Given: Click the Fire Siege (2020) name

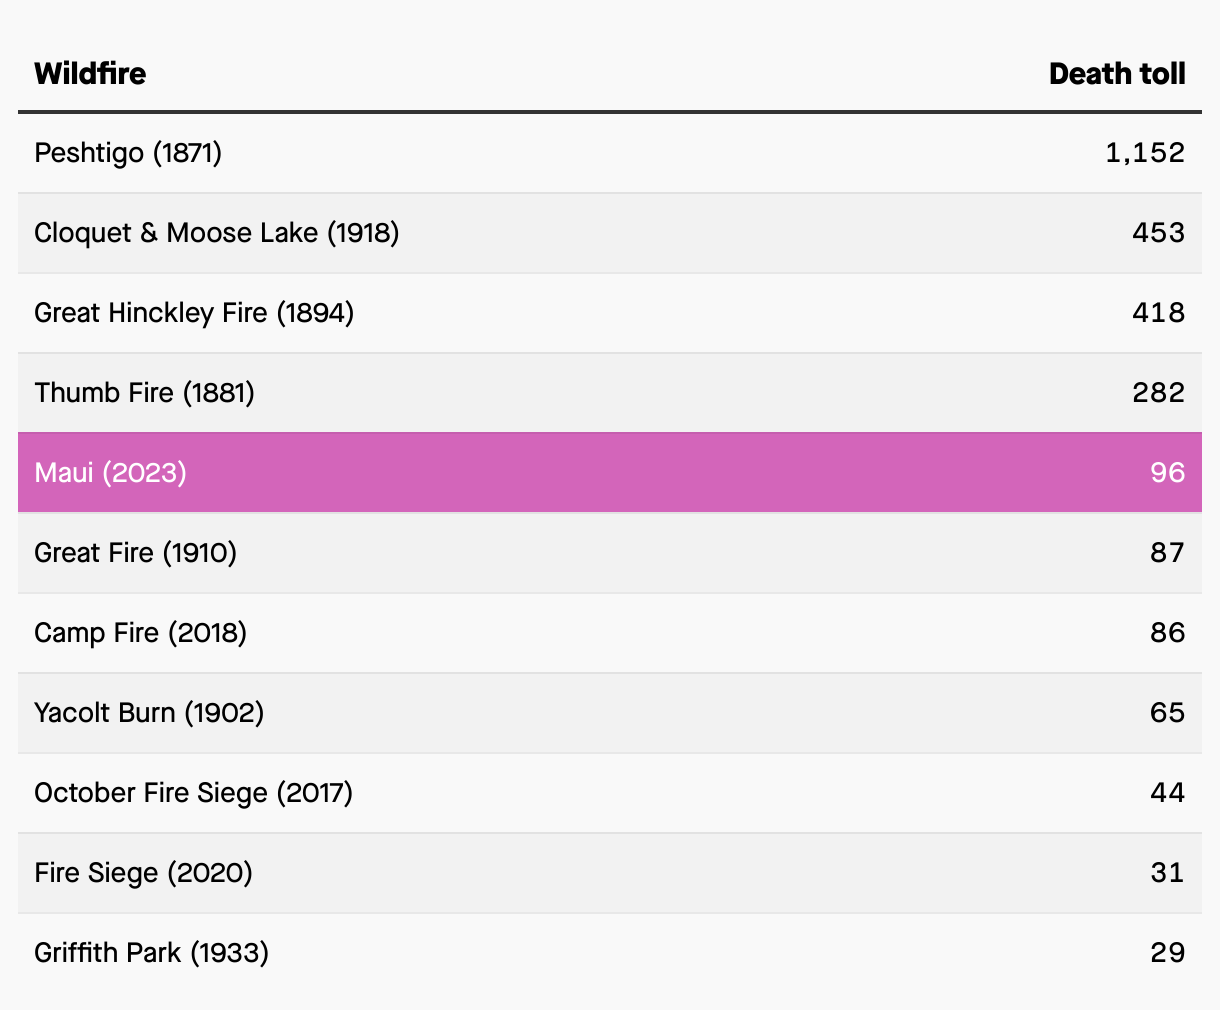Looking at the screenshot, I should 143,873.
